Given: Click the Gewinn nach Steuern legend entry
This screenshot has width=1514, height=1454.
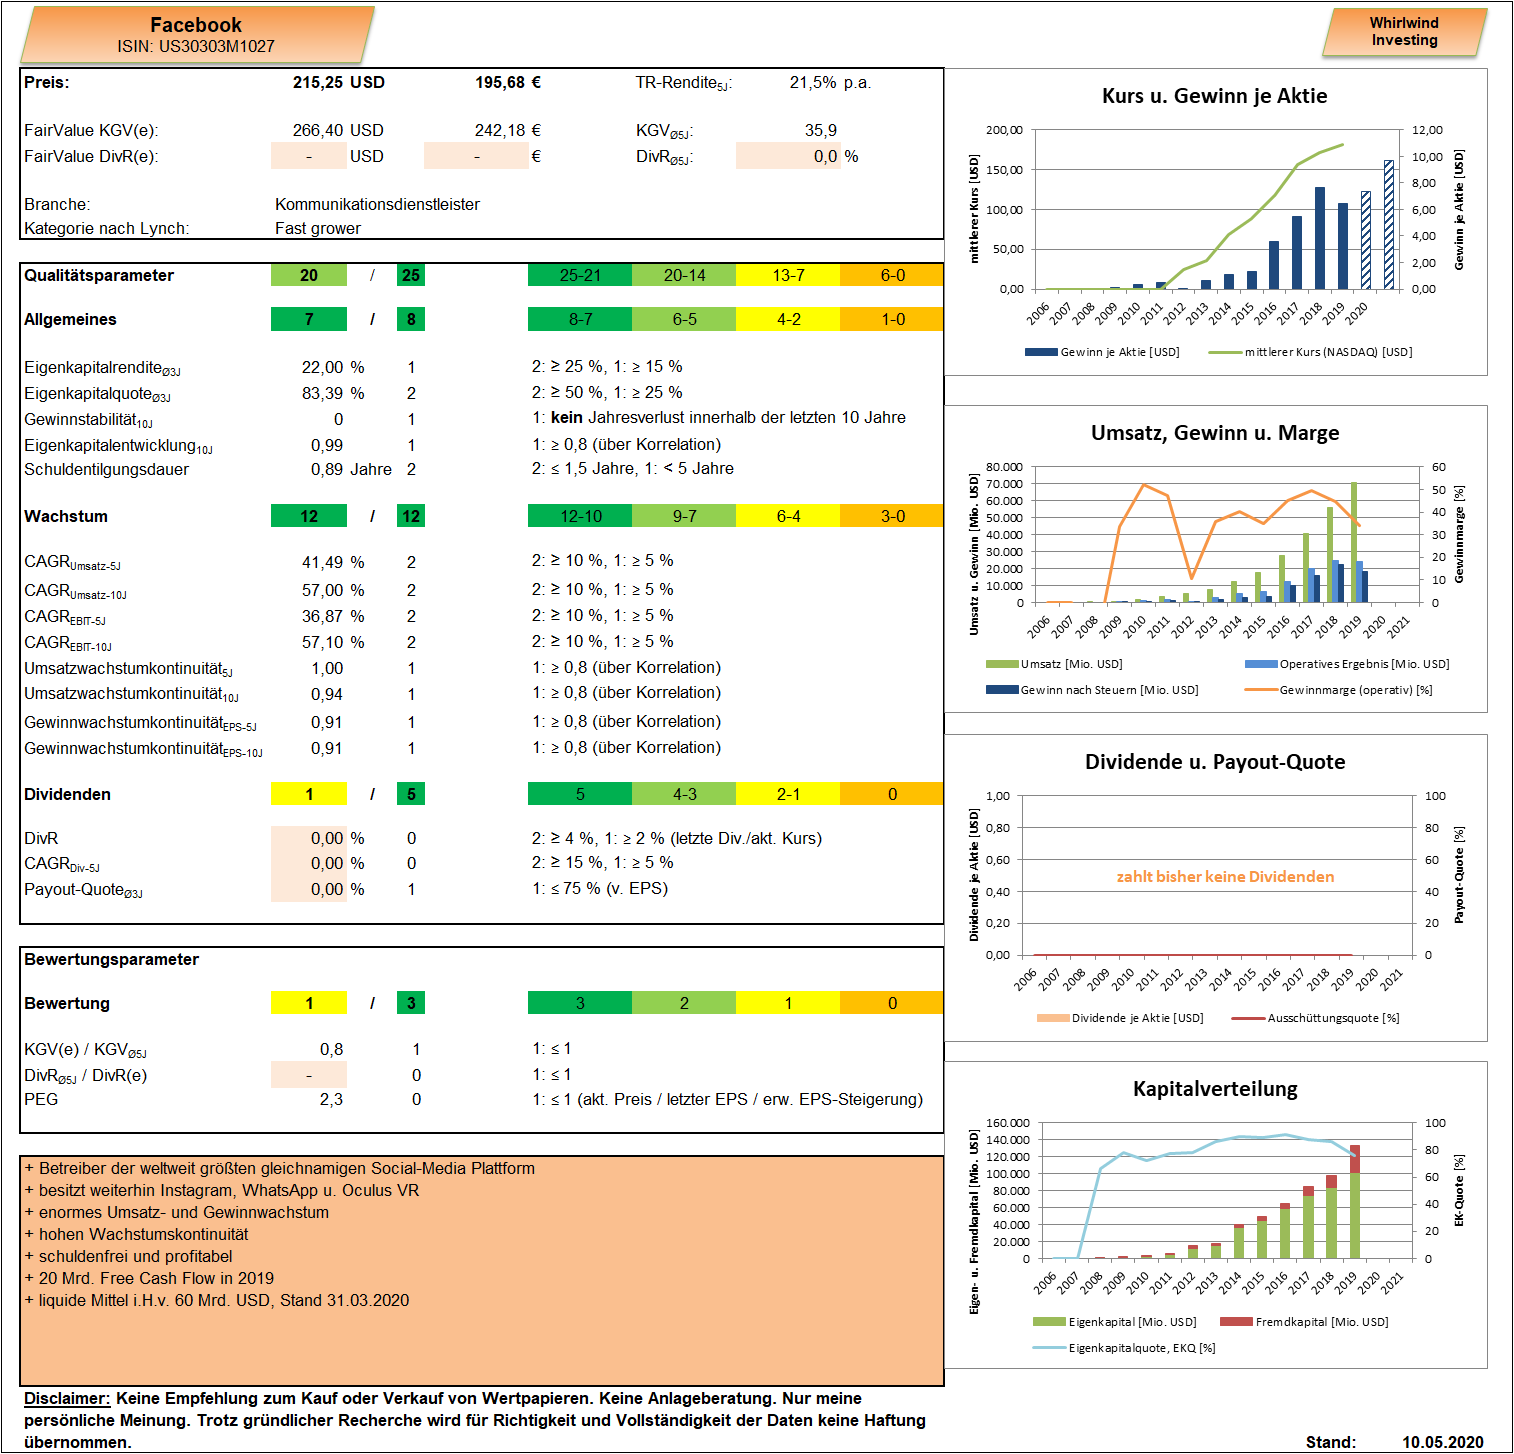Looking at the screenshot, I should [1092, 690].
